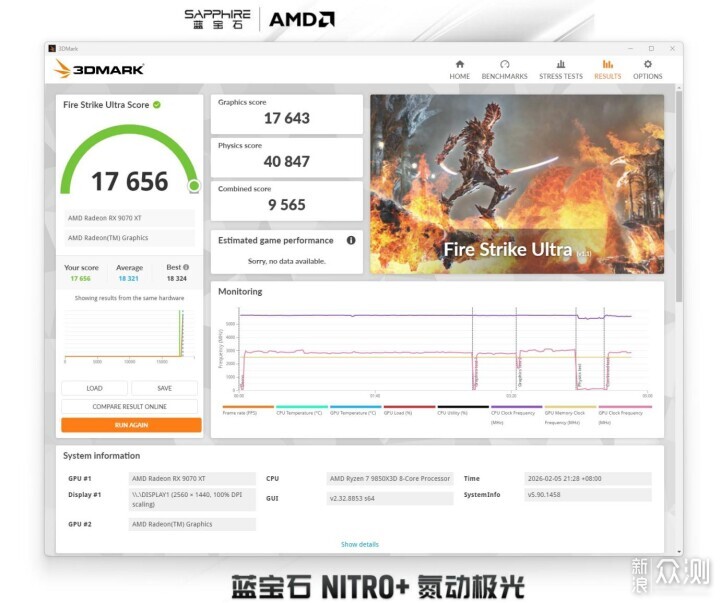Click the Time field 2026-02-05 21:28
Image resolution: width=720 pixels, height=603 pixels.
click(588, 479)
